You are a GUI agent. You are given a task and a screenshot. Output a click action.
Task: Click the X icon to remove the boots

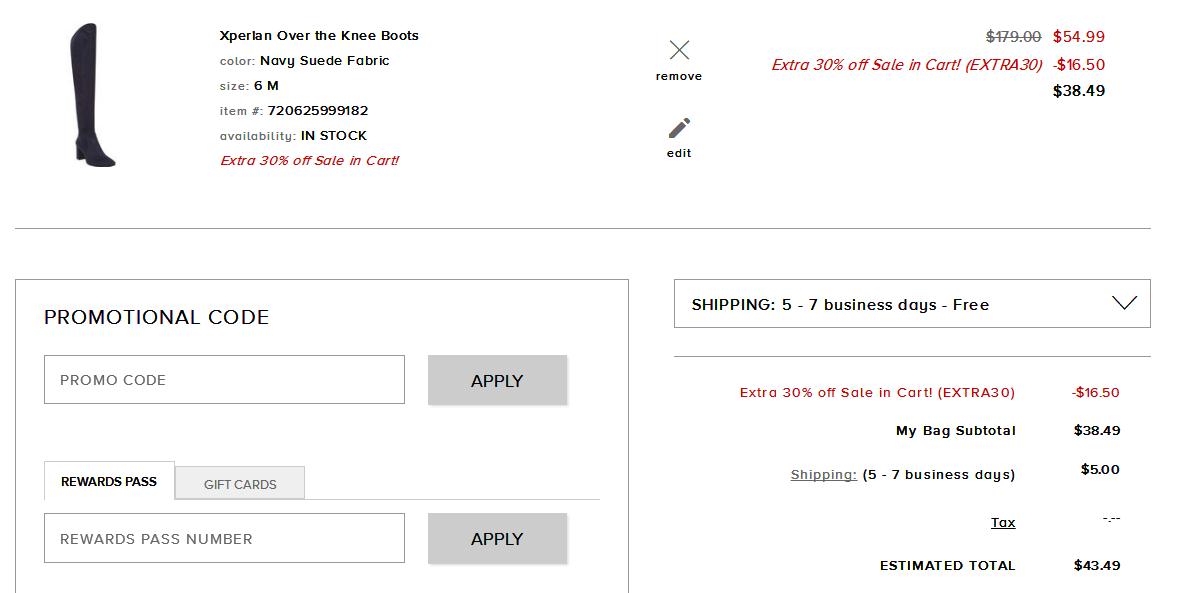point(679,50)
